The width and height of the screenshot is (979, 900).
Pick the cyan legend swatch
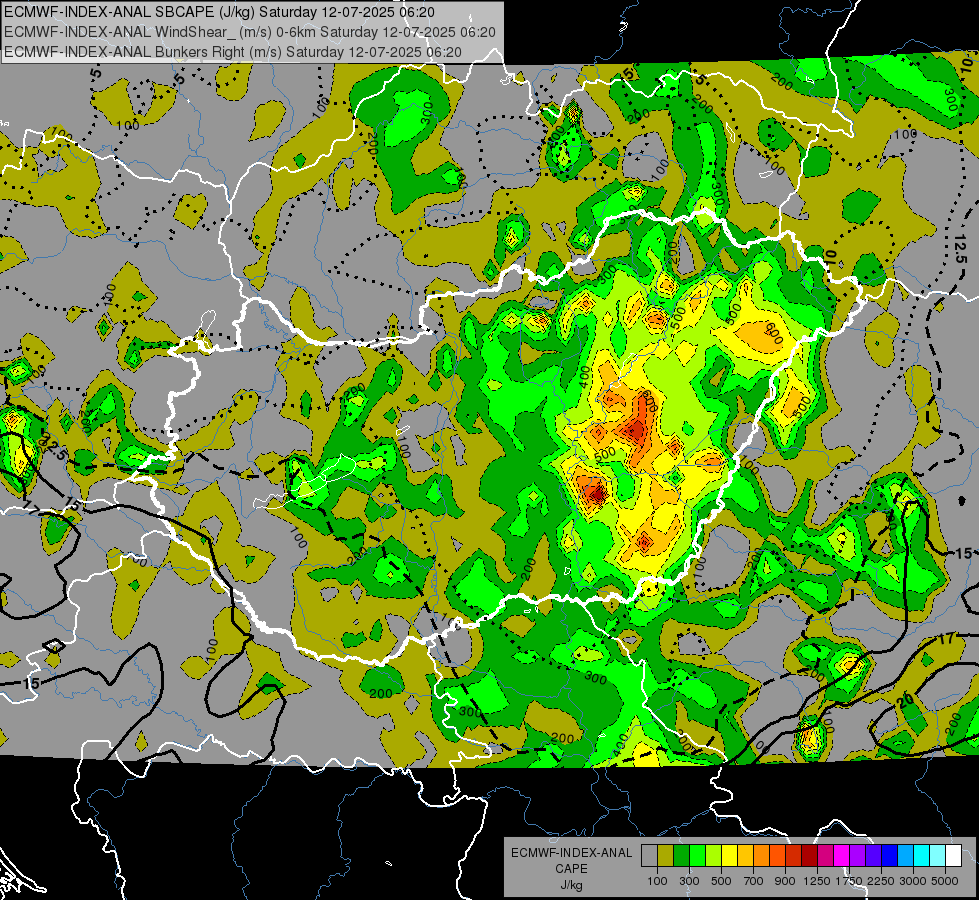(922, 856)
